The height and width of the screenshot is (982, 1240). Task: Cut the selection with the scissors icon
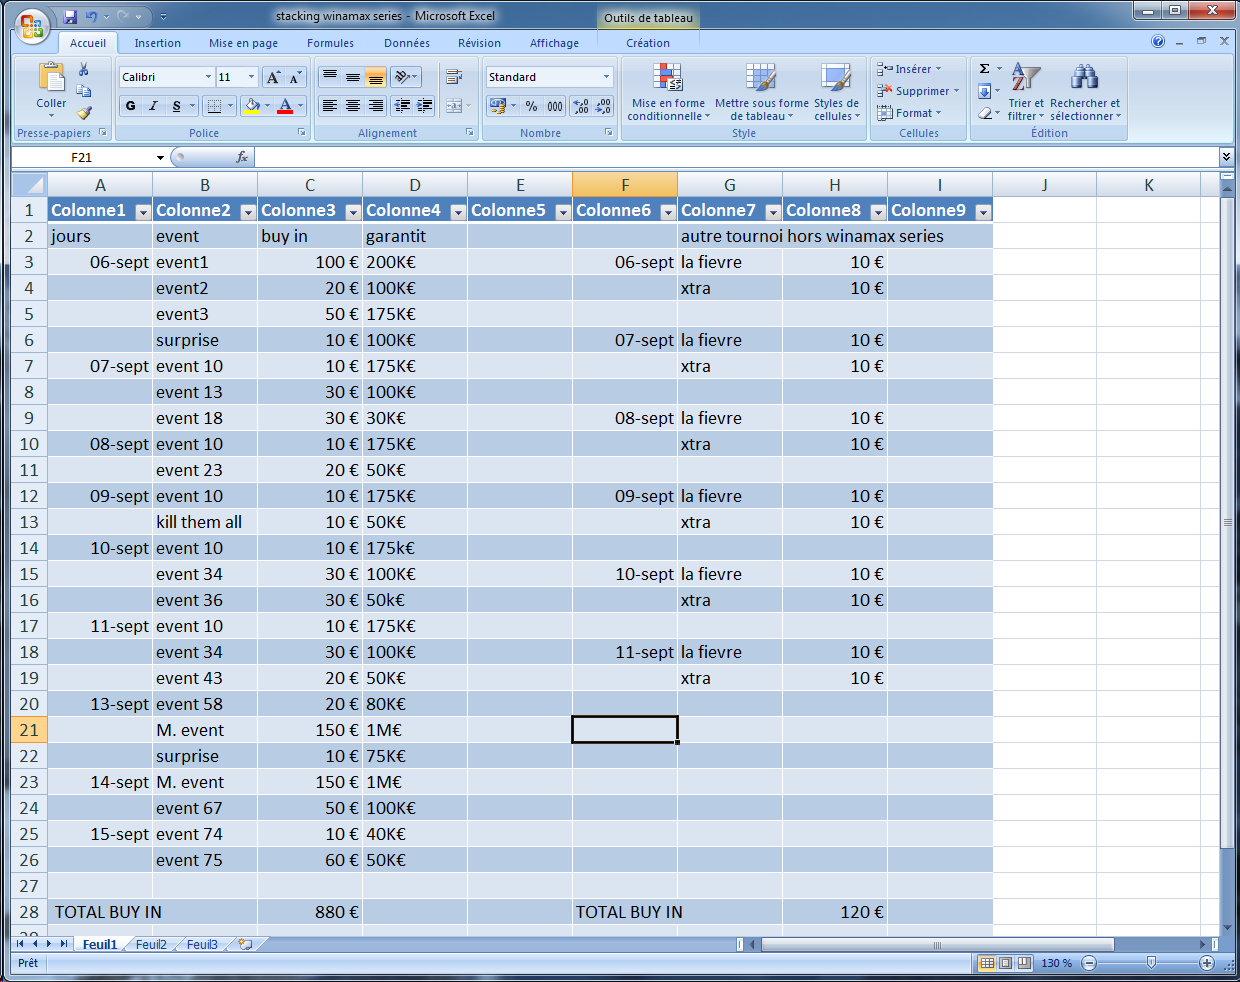84,69
